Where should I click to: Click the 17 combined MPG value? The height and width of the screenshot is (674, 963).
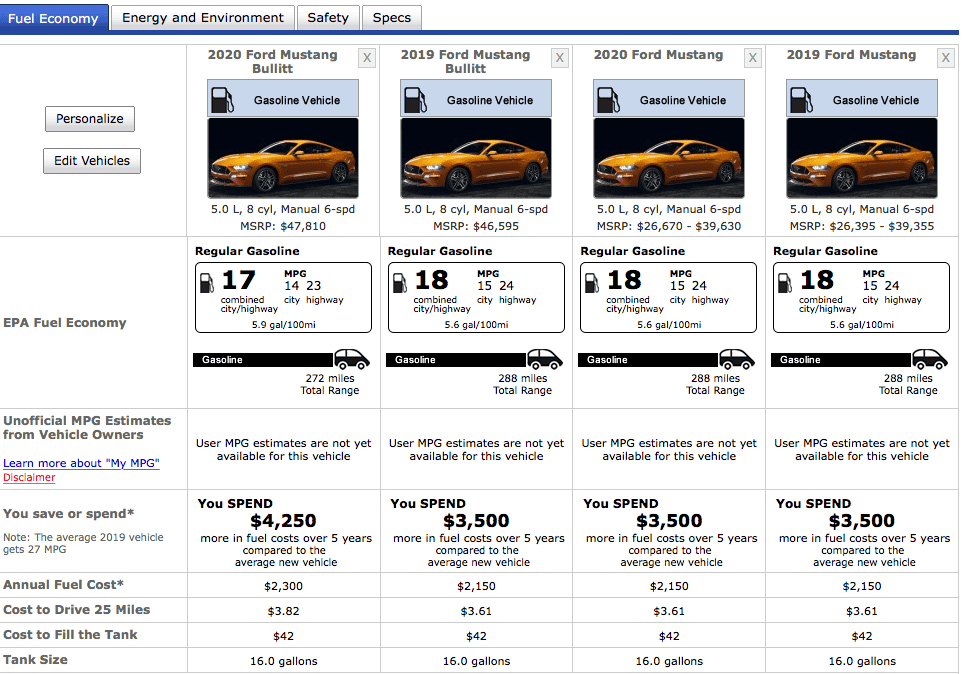coord(238,280)
